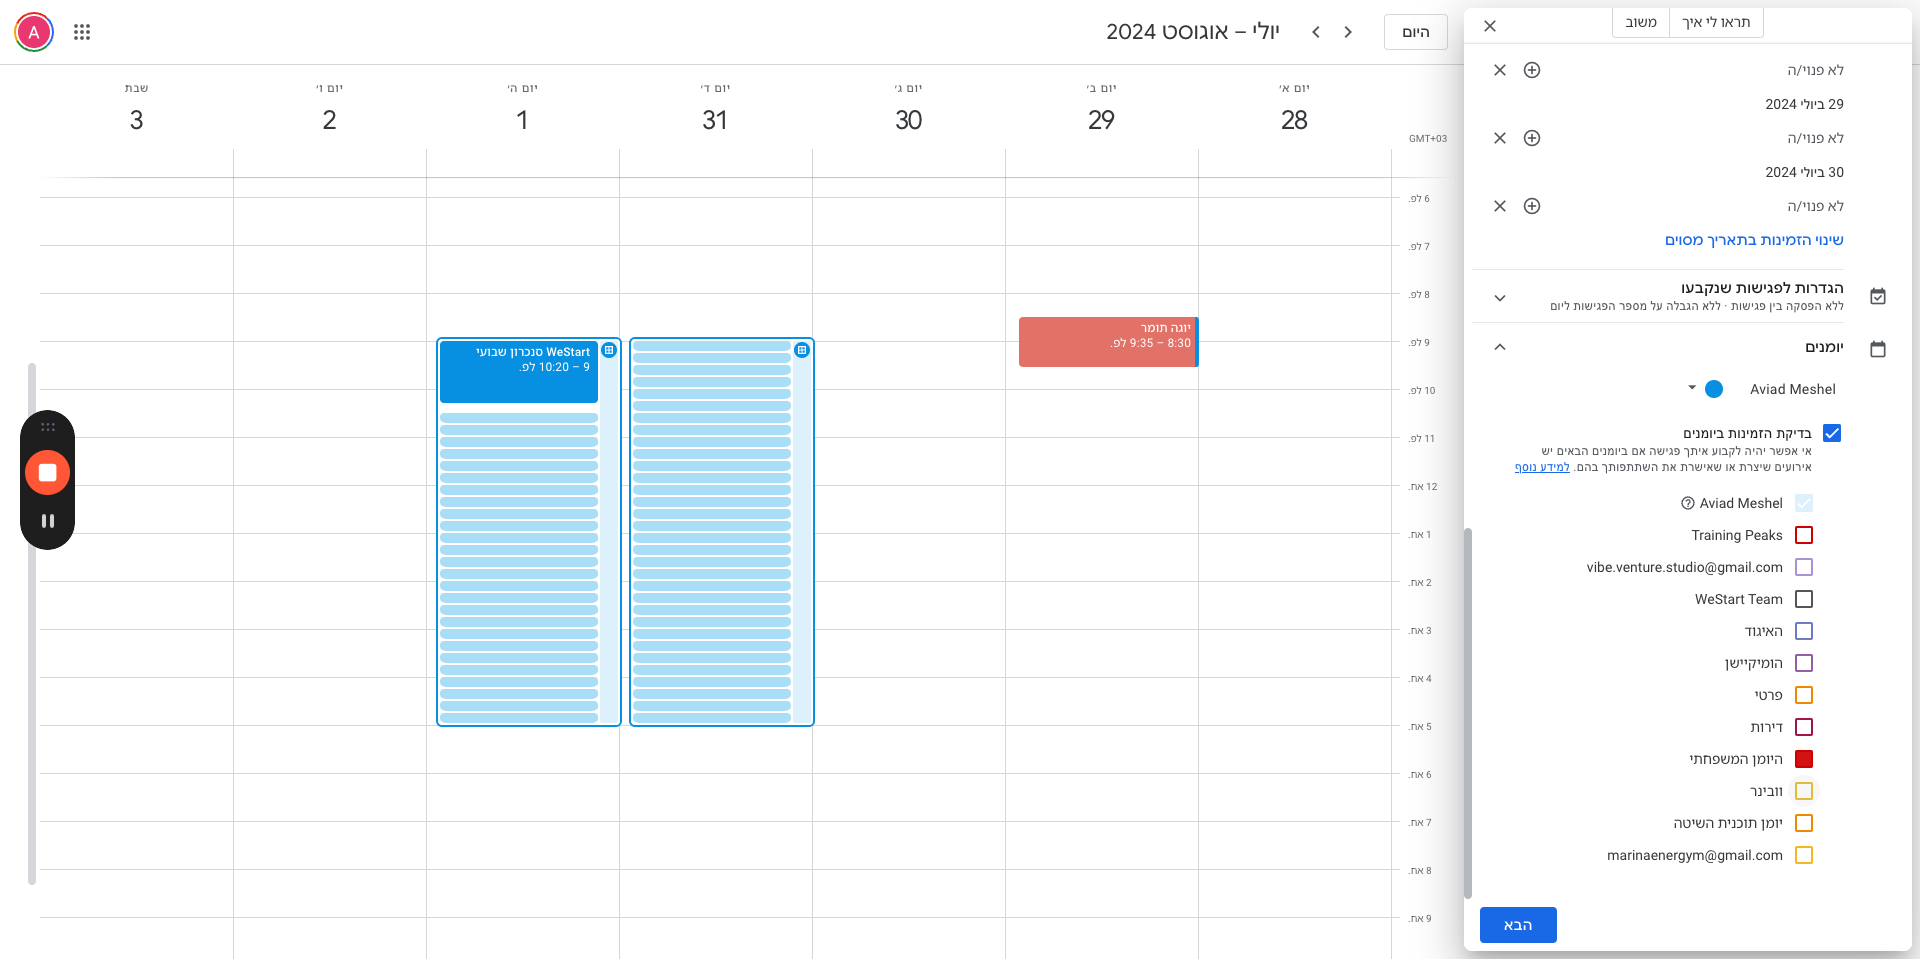Go to previous week with left chevron
This screenshot has height=959, width=1920.
point(1316,32)
